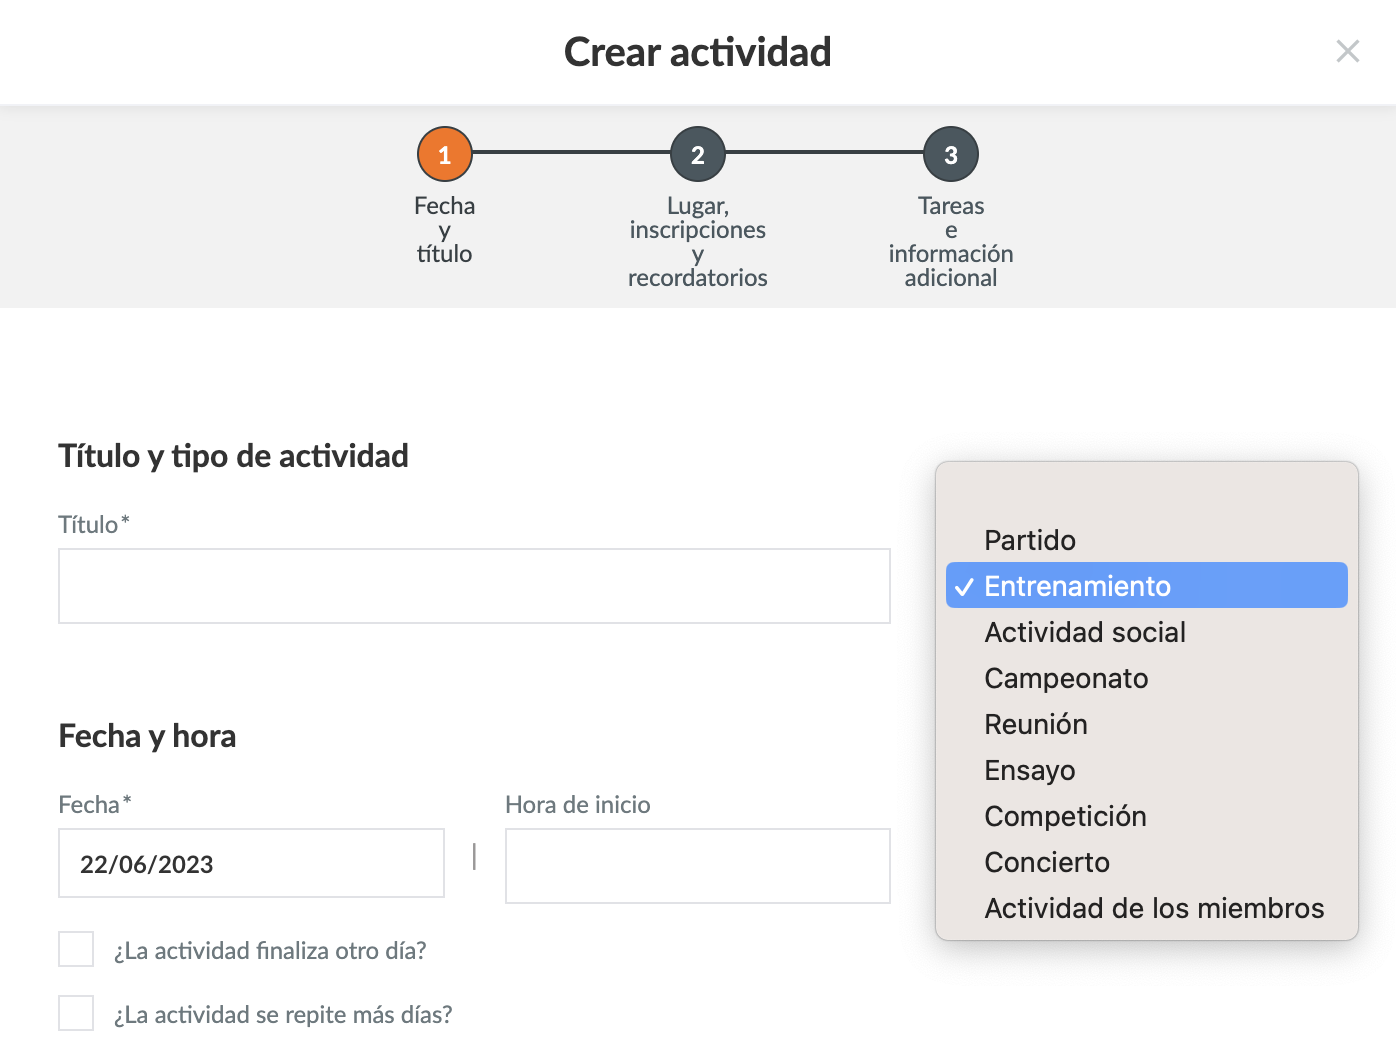Click 'Lugar, inscripciones y recordatorios' step label
The width and height of the screenshot is (1396, 1060).
click(698, 242)
